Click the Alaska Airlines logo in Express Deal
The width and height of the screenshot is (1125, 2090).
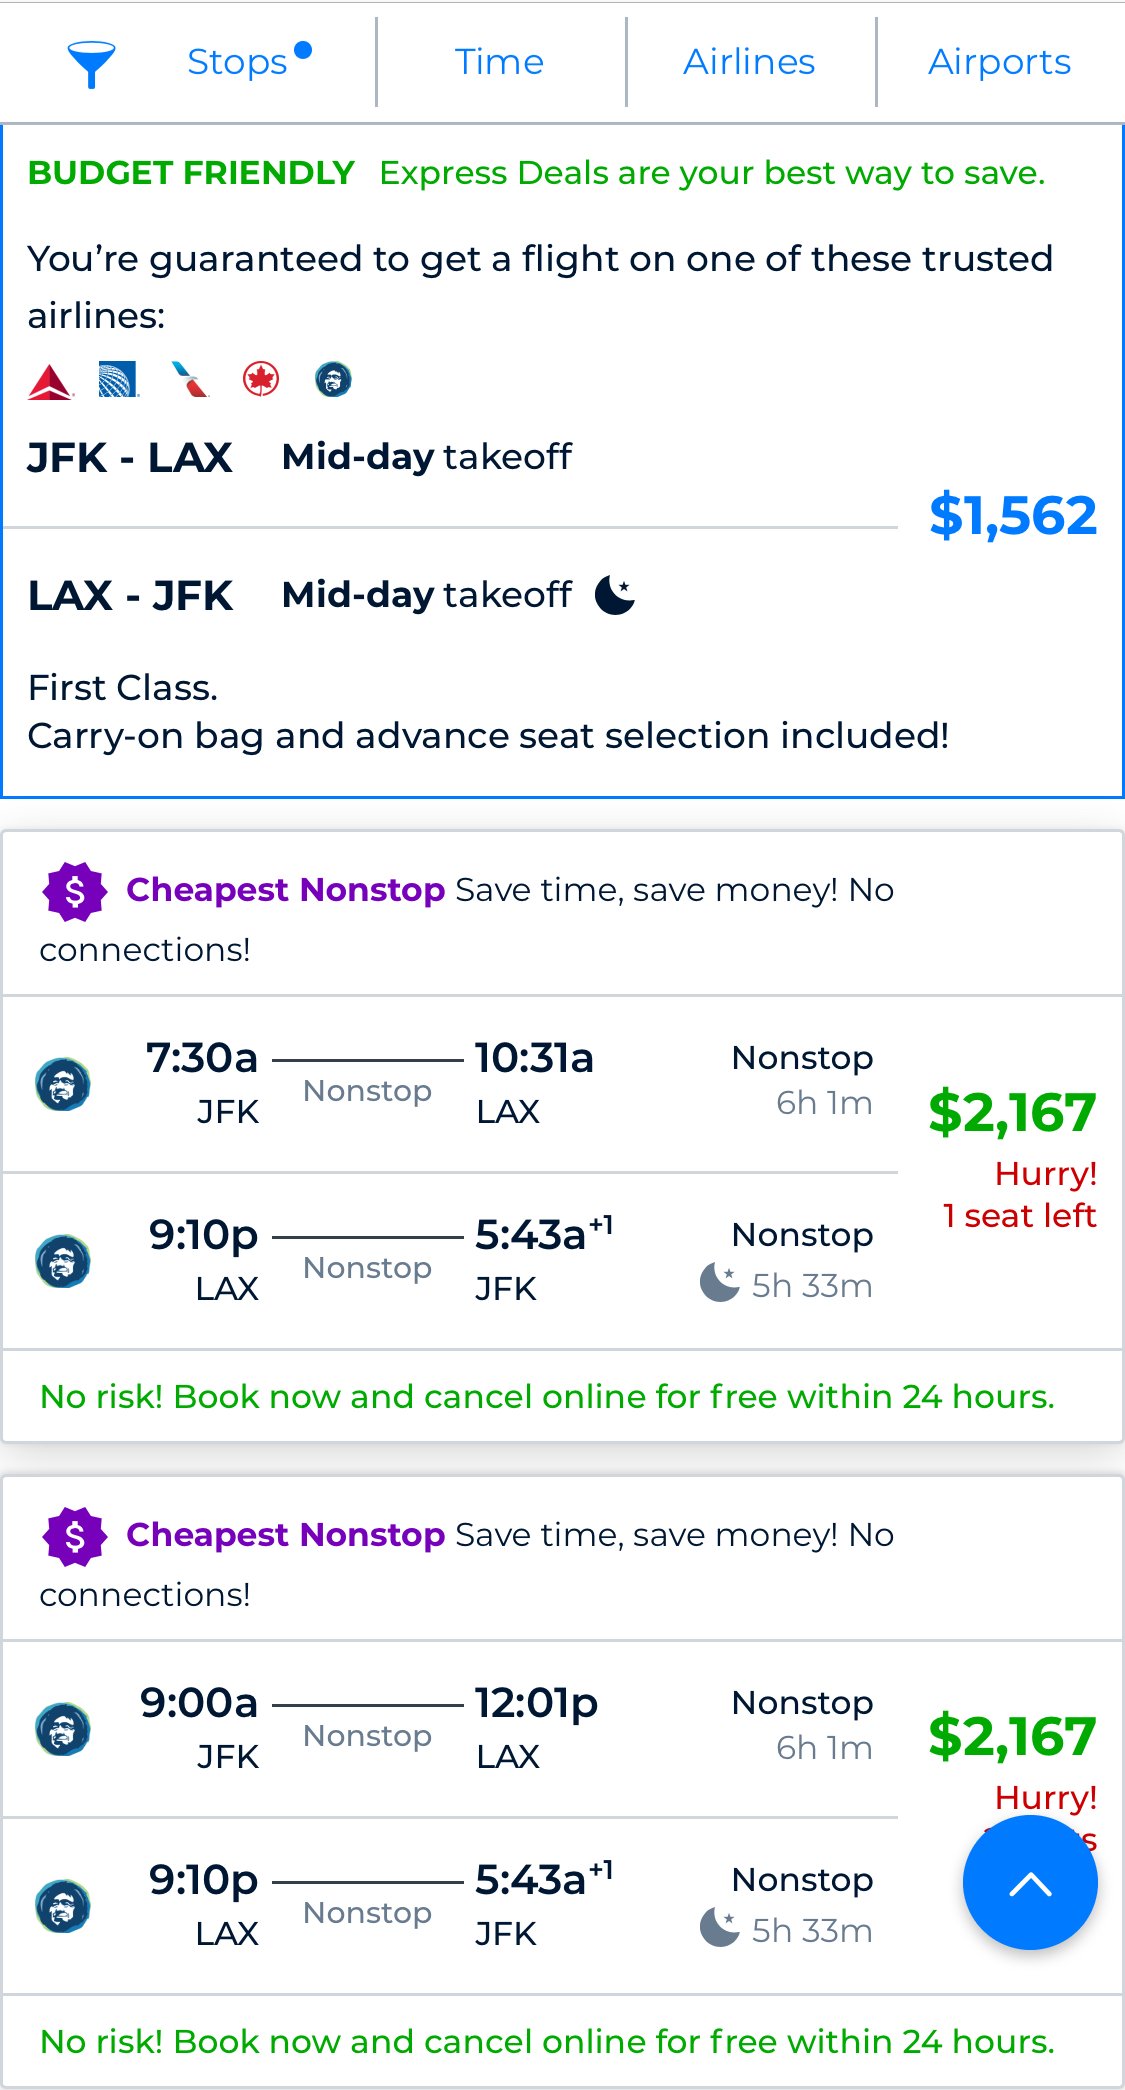pyautogui.click(x=333, y=379)
